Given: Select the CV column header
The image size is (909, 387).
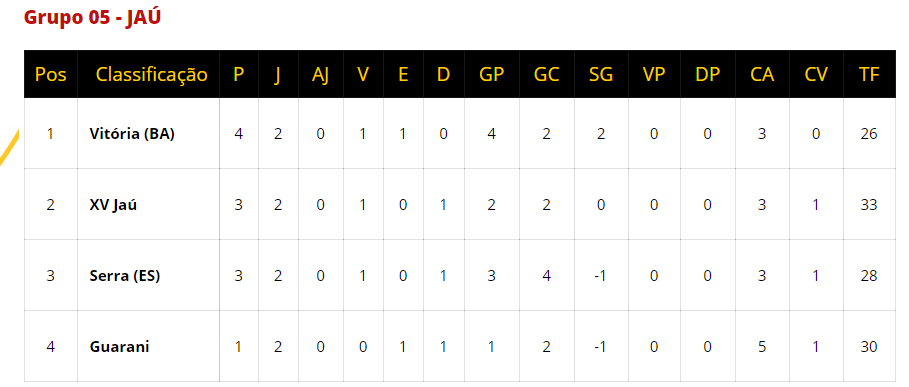Looking at the screenshot, I should (816, 74).
